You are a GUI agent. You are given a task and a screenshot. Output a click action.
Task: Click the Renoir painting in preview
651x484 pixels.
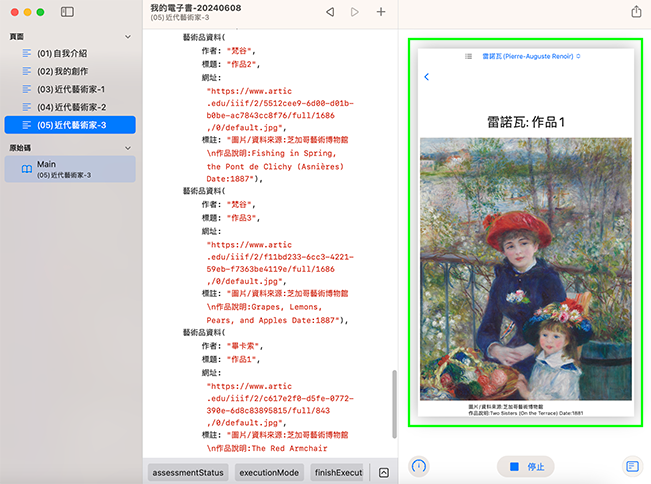pyautogui.click(x=526, y=270)
